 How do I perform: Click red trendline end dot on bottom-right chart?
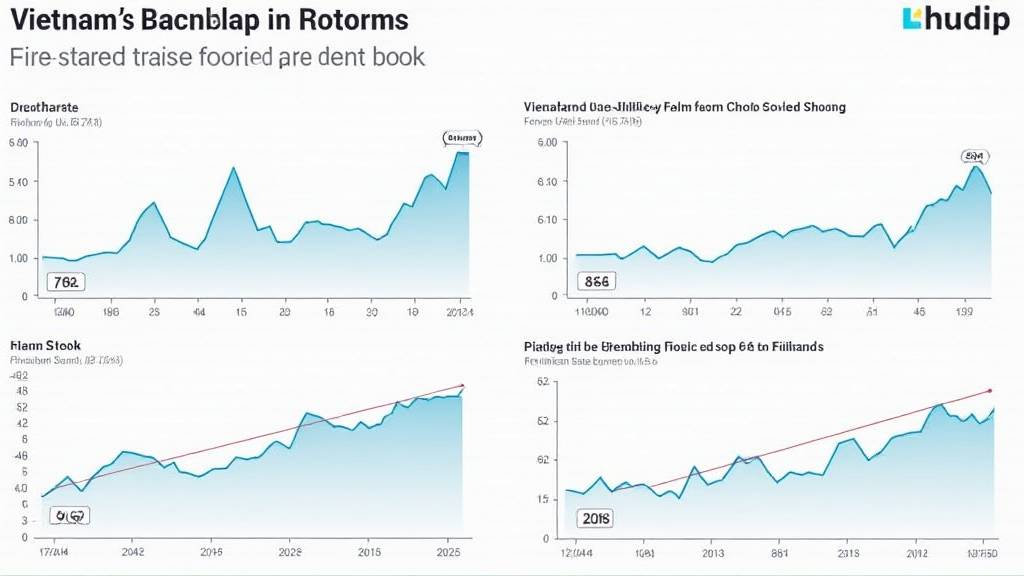point(989,390)
